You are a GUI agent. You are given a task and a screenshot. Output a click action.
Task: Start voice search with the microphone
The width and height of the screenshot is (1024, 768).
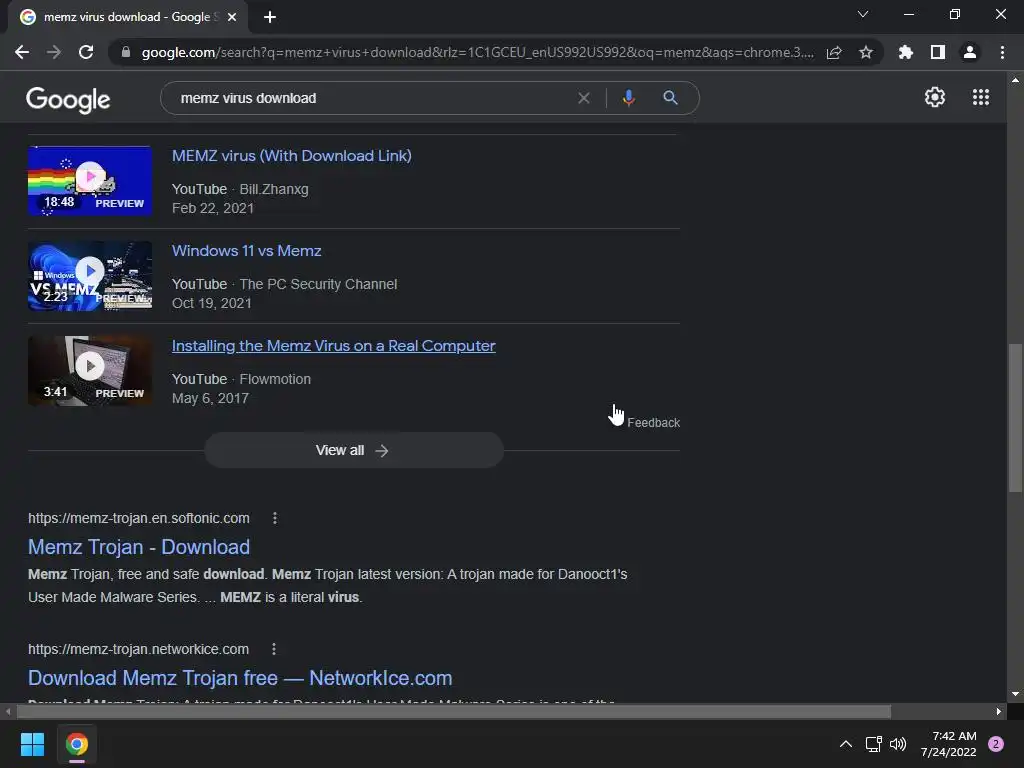pos(628,98)
